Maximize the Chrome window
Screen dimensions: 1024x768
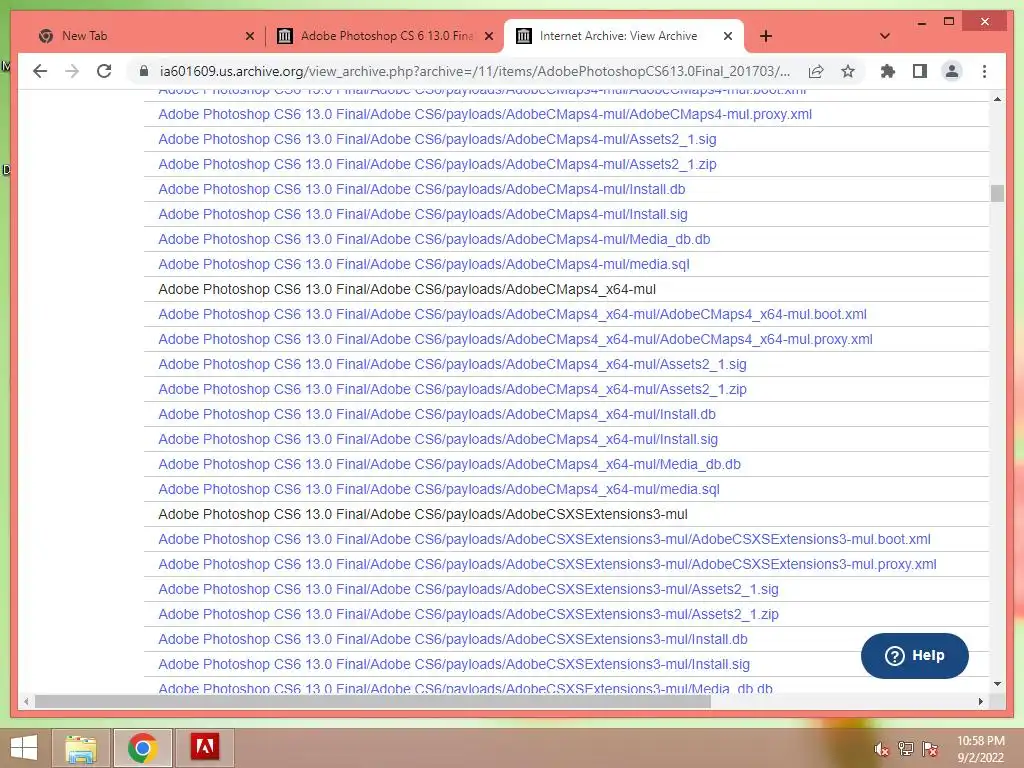tap(949, 22)
